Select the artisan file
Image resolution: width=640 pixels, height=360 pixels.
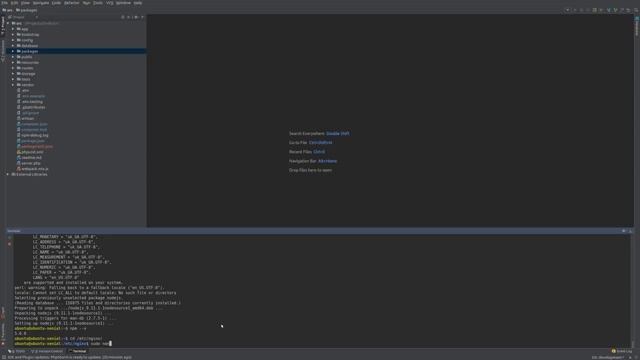click(x=28, y=118)
